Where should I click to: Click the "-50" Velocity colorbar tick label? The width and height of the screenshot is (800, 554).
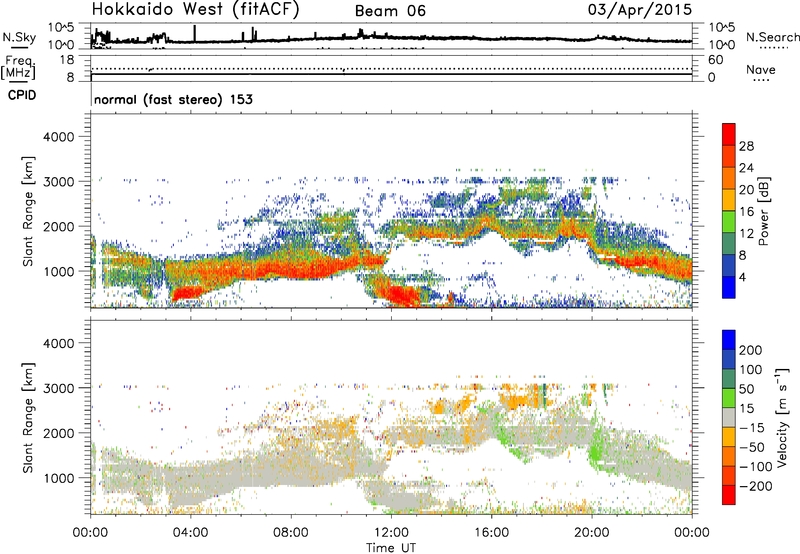pos(751,447)
